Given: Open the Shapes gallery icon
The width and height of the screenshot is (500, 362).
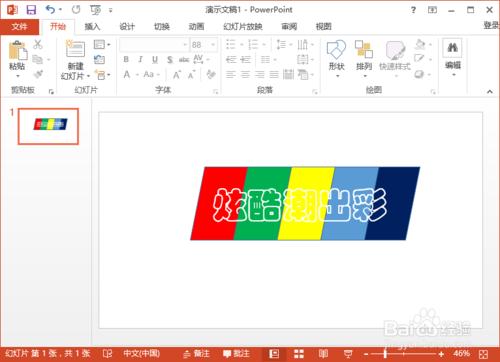Looking at the screenshot, I should click(x=336, y=50).
